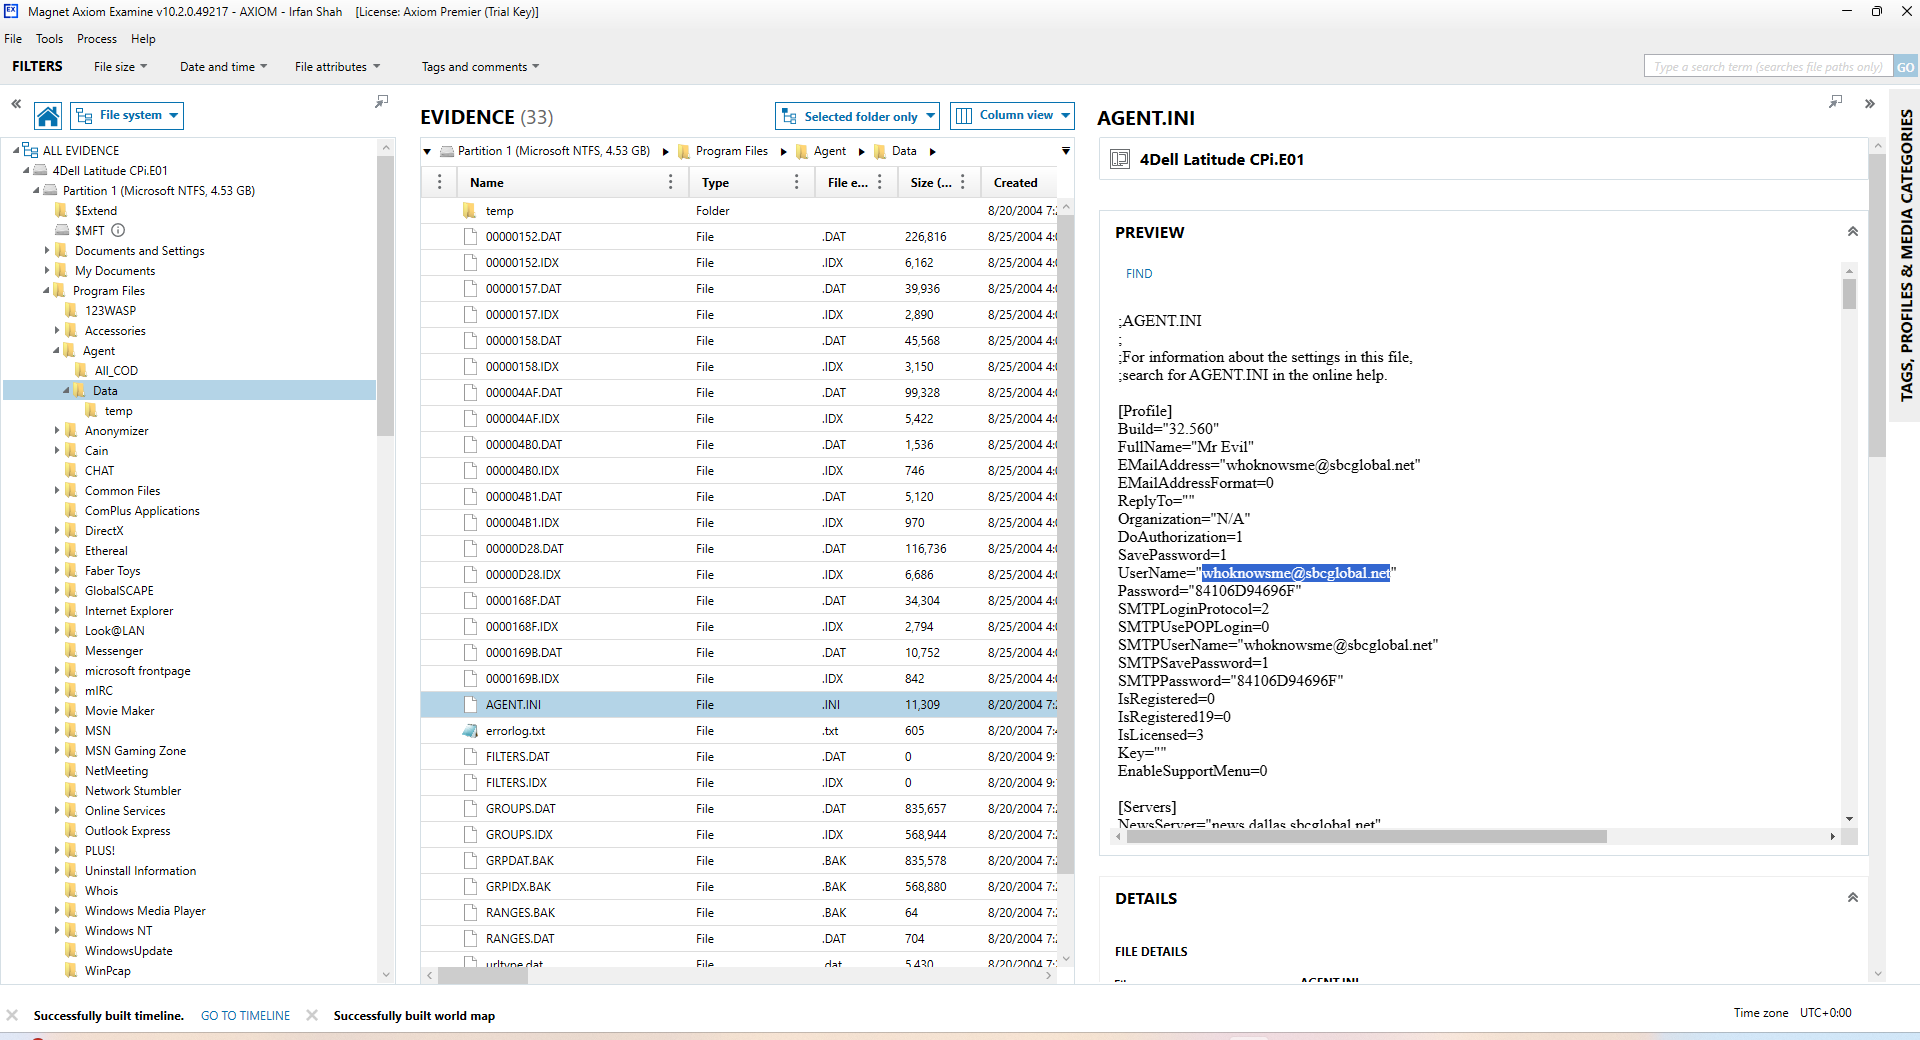Viewport: 1920px width, 1040px height.
Task: Open the Help menu
Action: click(143, 39)
